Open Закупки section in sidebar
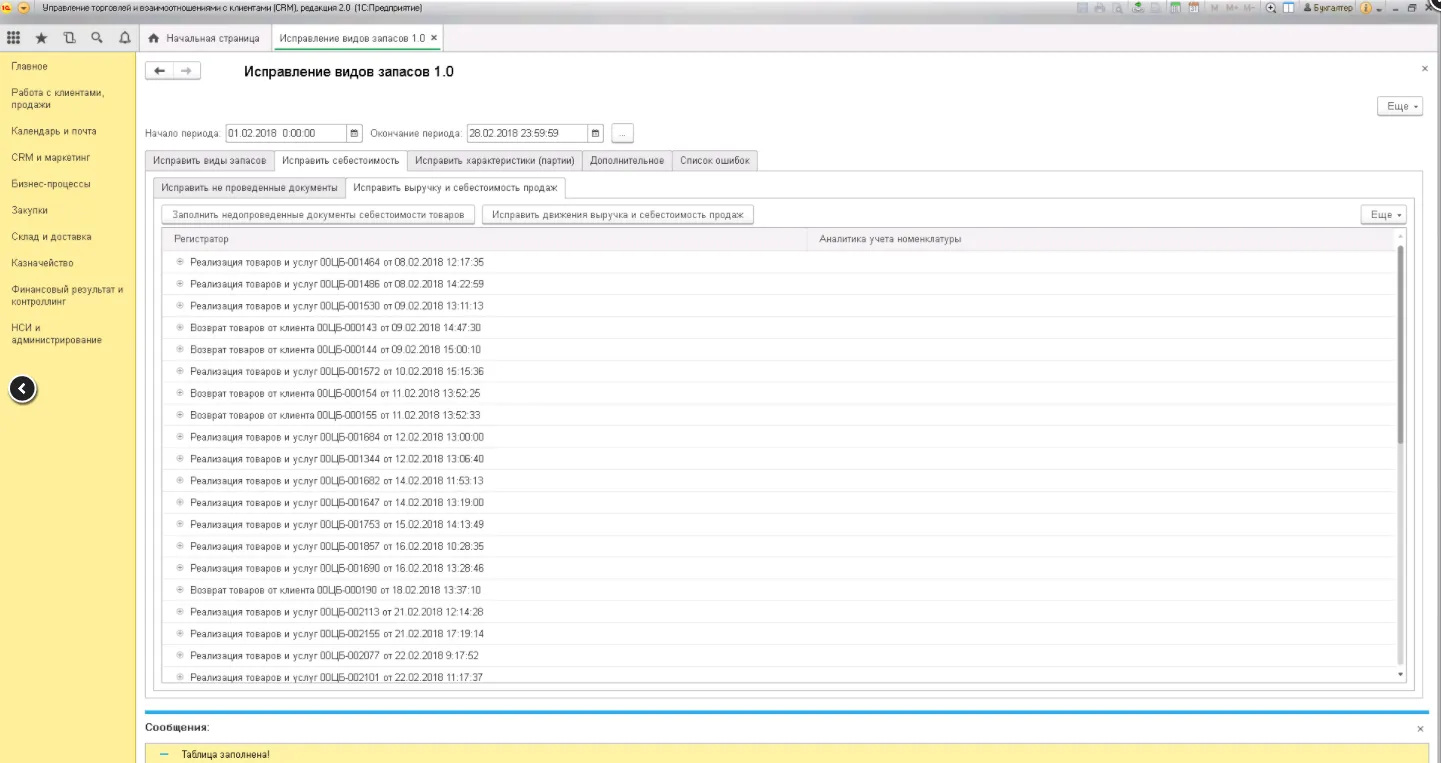 pyautogui.click(x=30, y=211)
